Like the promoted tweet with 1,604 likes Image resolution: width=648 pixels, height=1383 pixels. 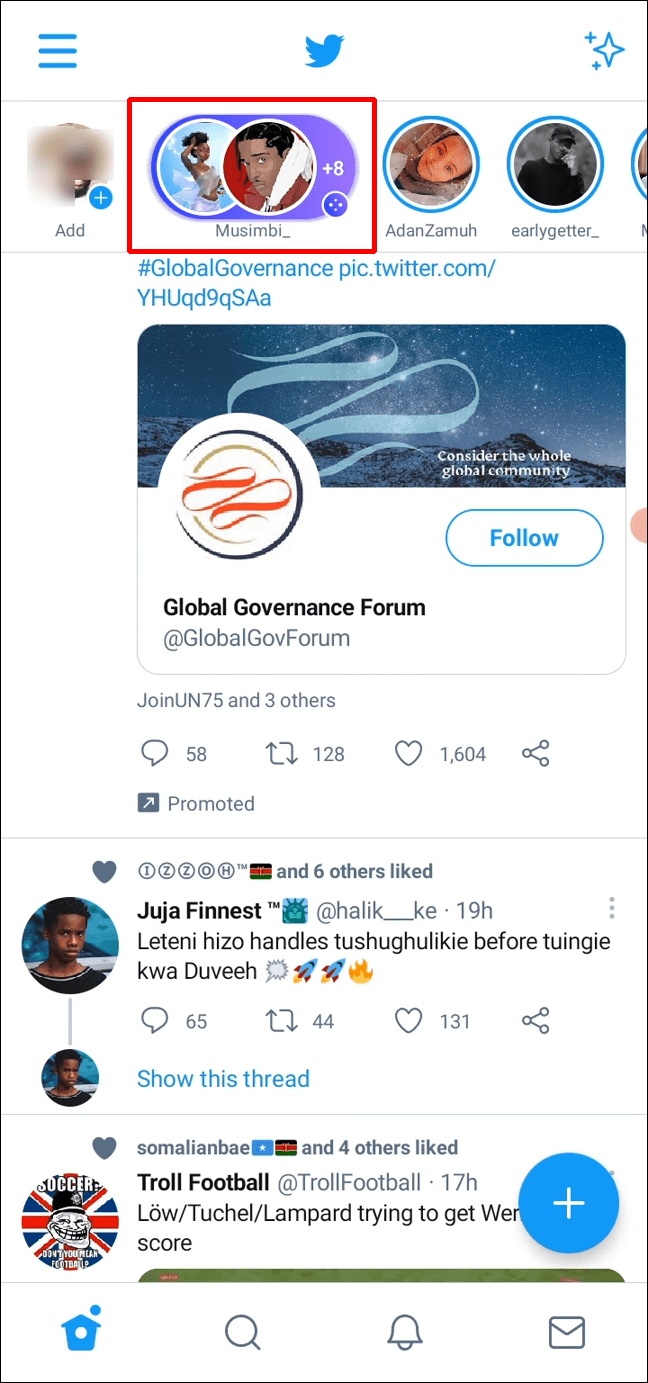coord(408,753)
